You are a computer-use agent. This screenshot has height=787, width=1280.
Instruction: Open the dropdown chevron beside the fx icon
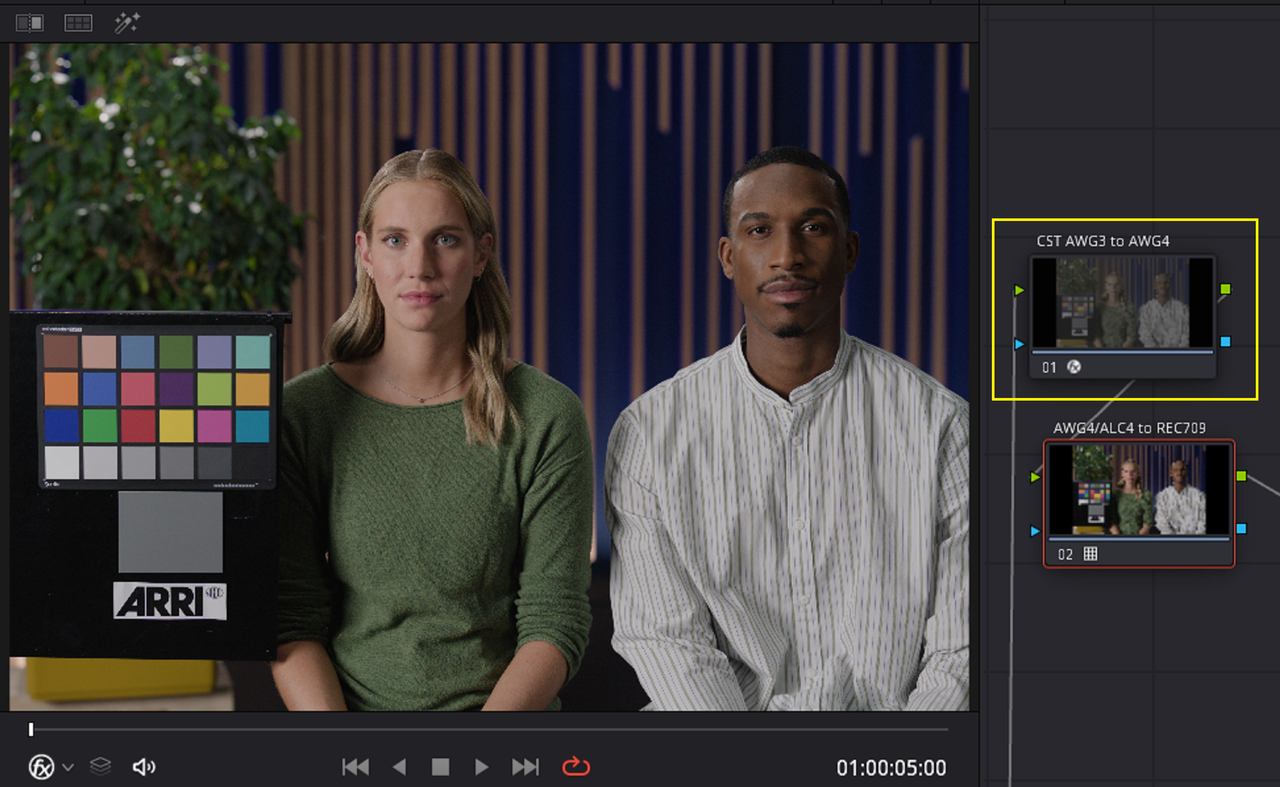(68, 767)
